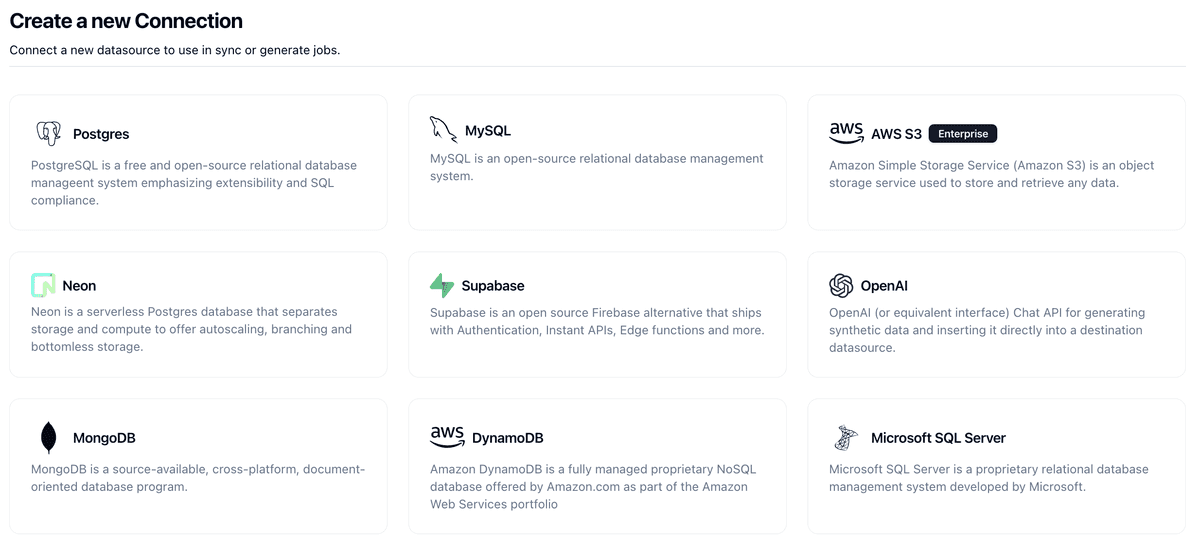Click the MongoDB leaf icon
Image resolution: width=1200 pixels, height=549 pixels.
pos(48,438)
